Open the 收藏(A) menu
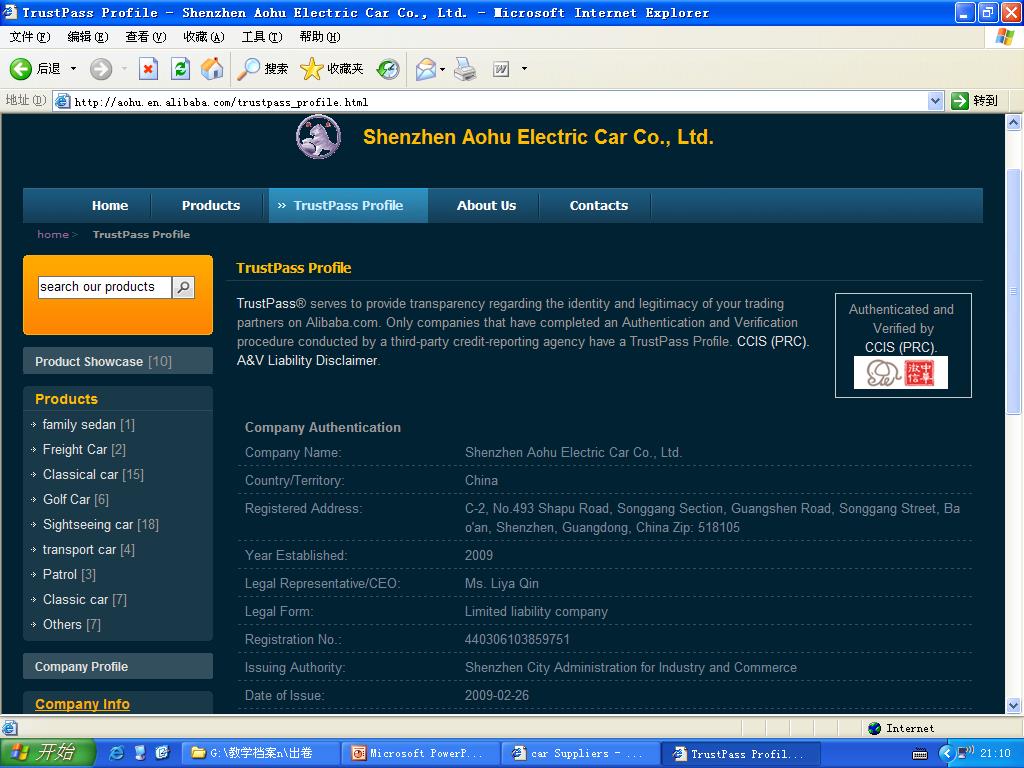 [204, 37]
